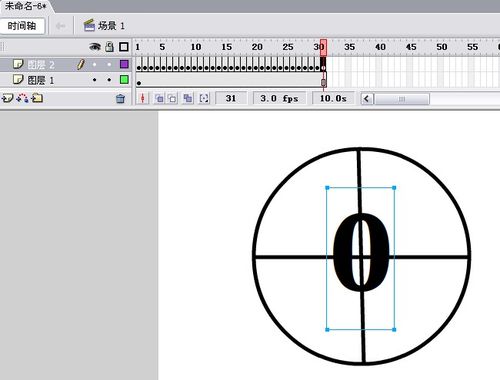Image resolution: width=500 pixels, height=380 pixels.
Task: Add a motion guide layer
Action: 22,98
